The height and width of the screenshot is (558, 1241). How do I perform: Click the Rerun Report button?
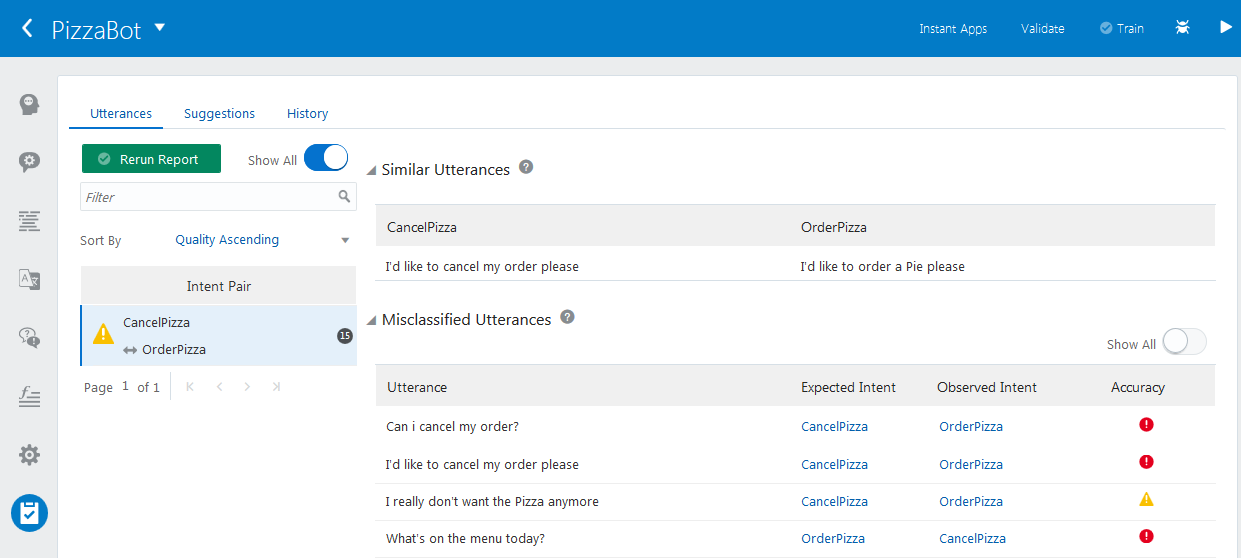pyautogui.click(x=151, y=159)
